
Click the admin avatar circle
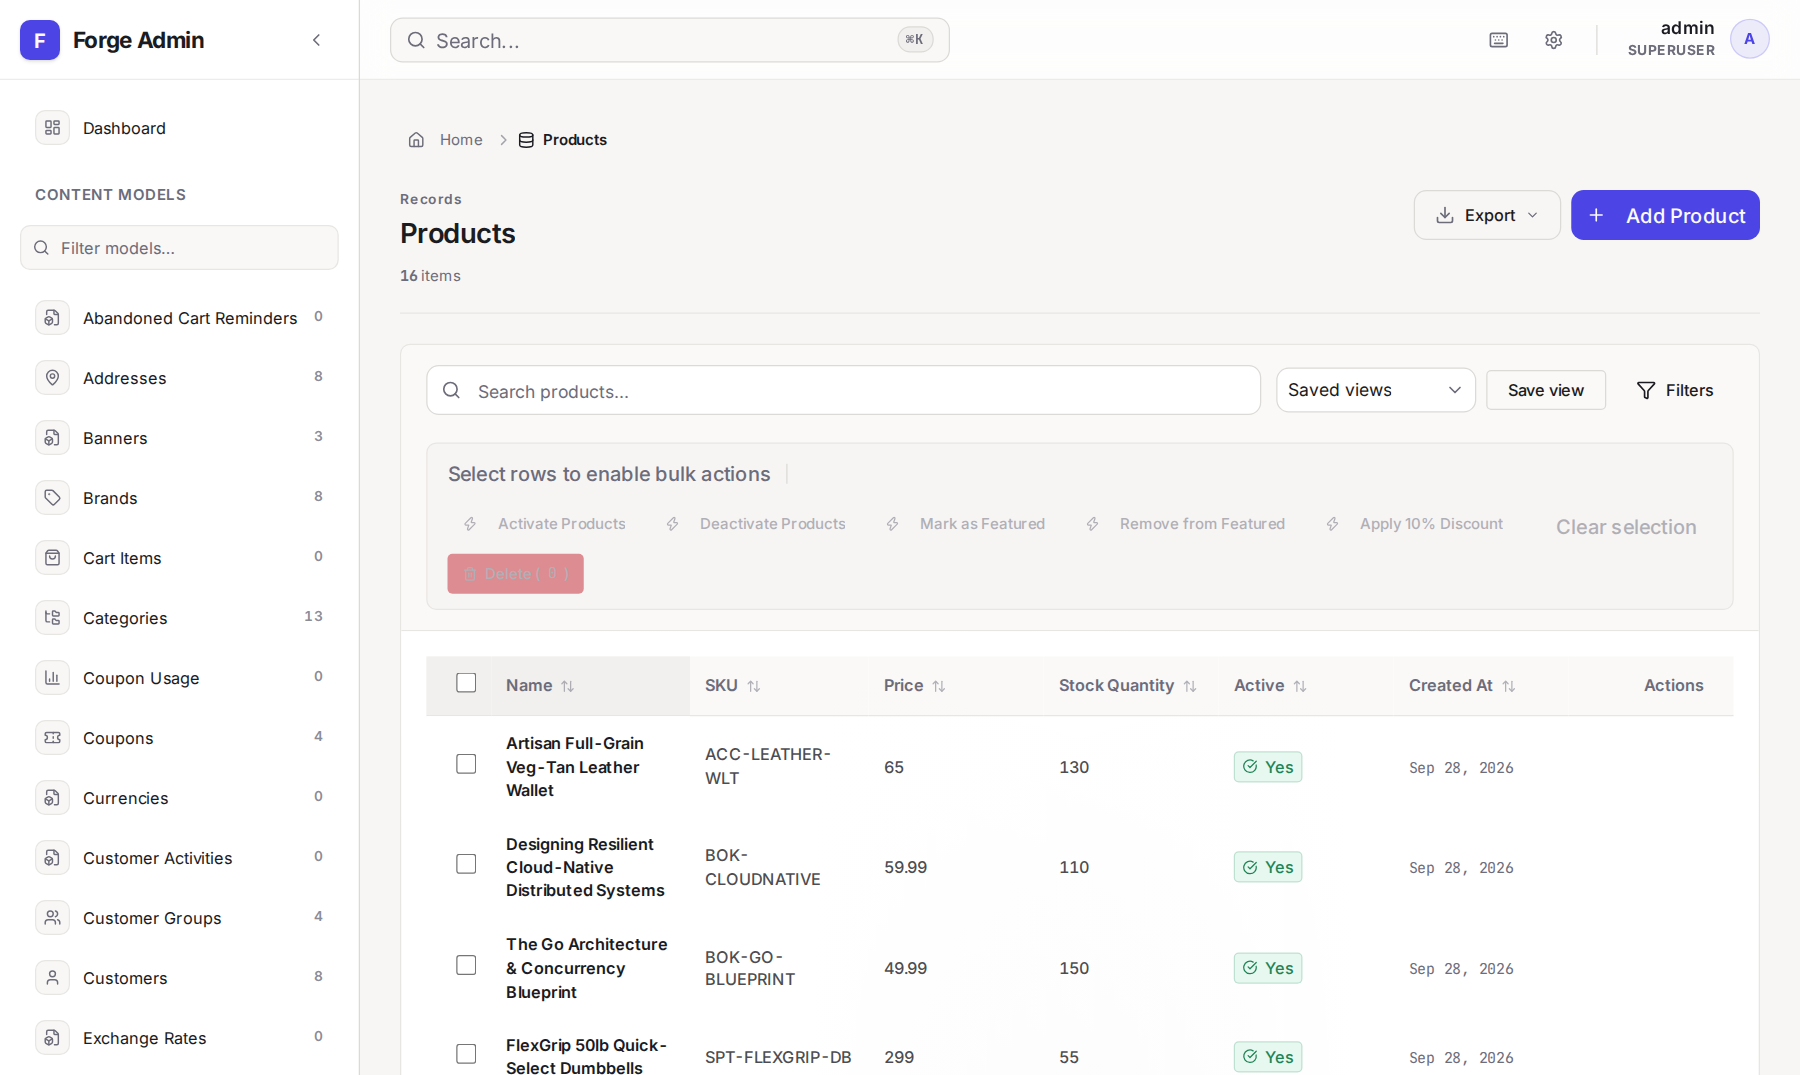1749,39
